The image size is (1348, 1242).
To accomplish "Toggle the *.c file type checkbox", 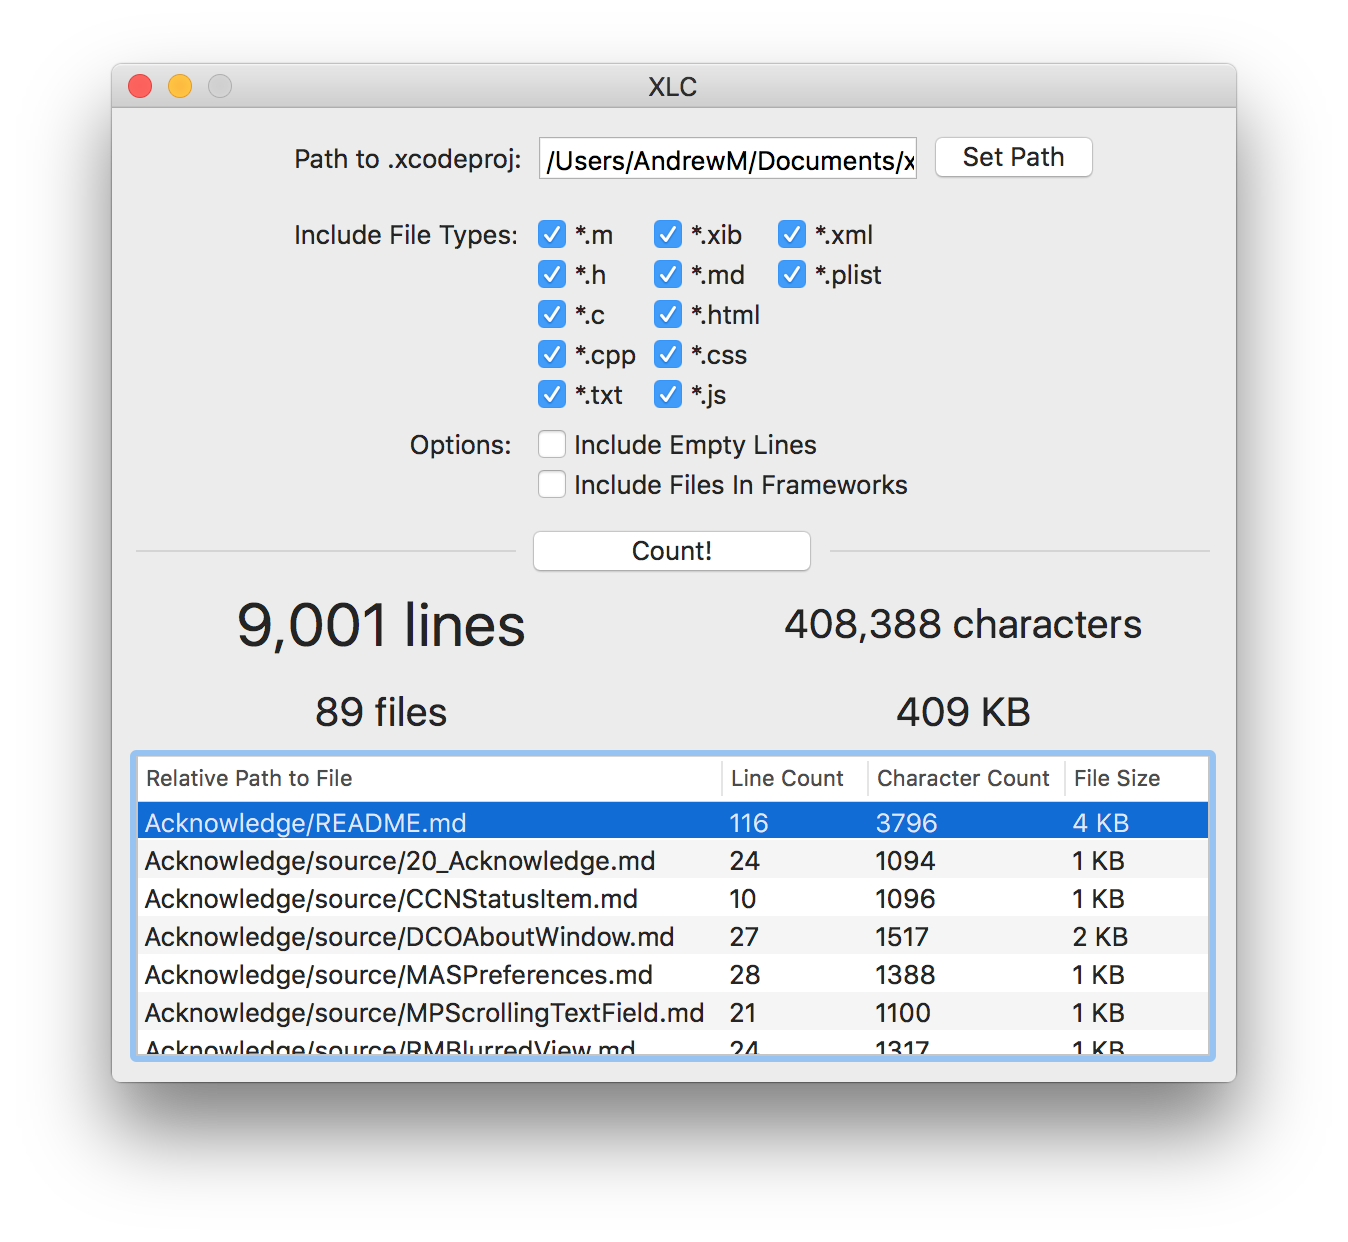I will (552, 314).
